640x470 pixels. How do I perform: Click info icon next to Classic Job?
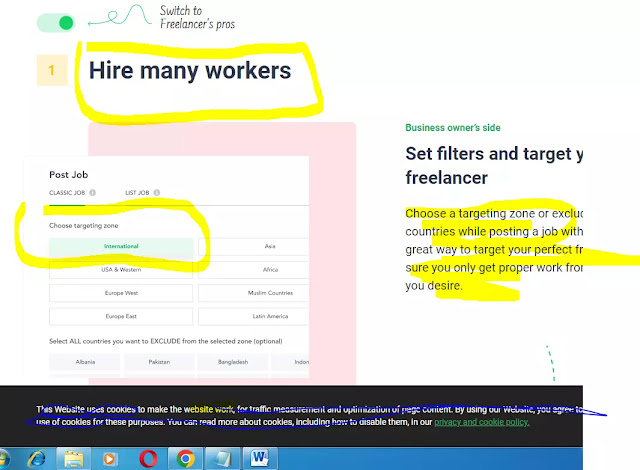pos(93,193)
